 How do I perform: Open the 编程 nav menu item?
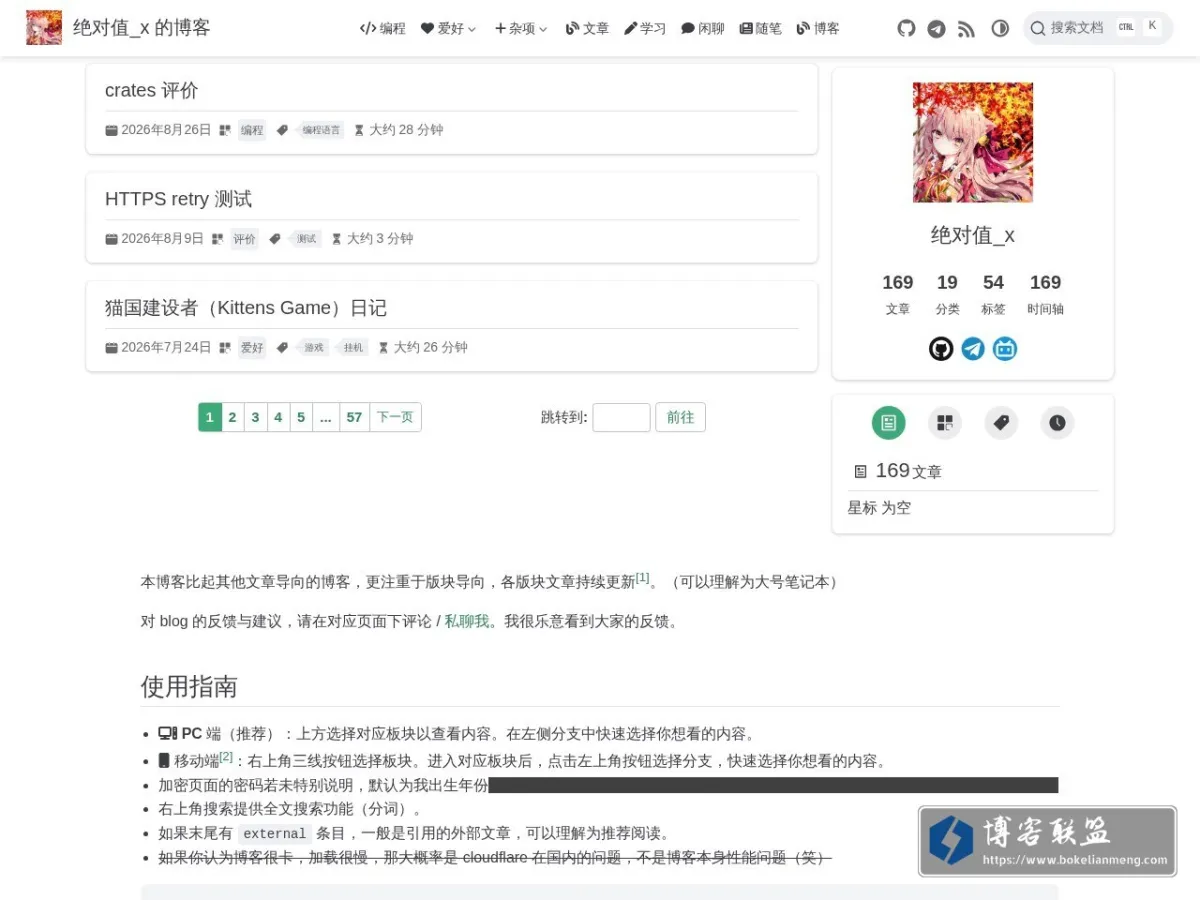tap(383, 28)
